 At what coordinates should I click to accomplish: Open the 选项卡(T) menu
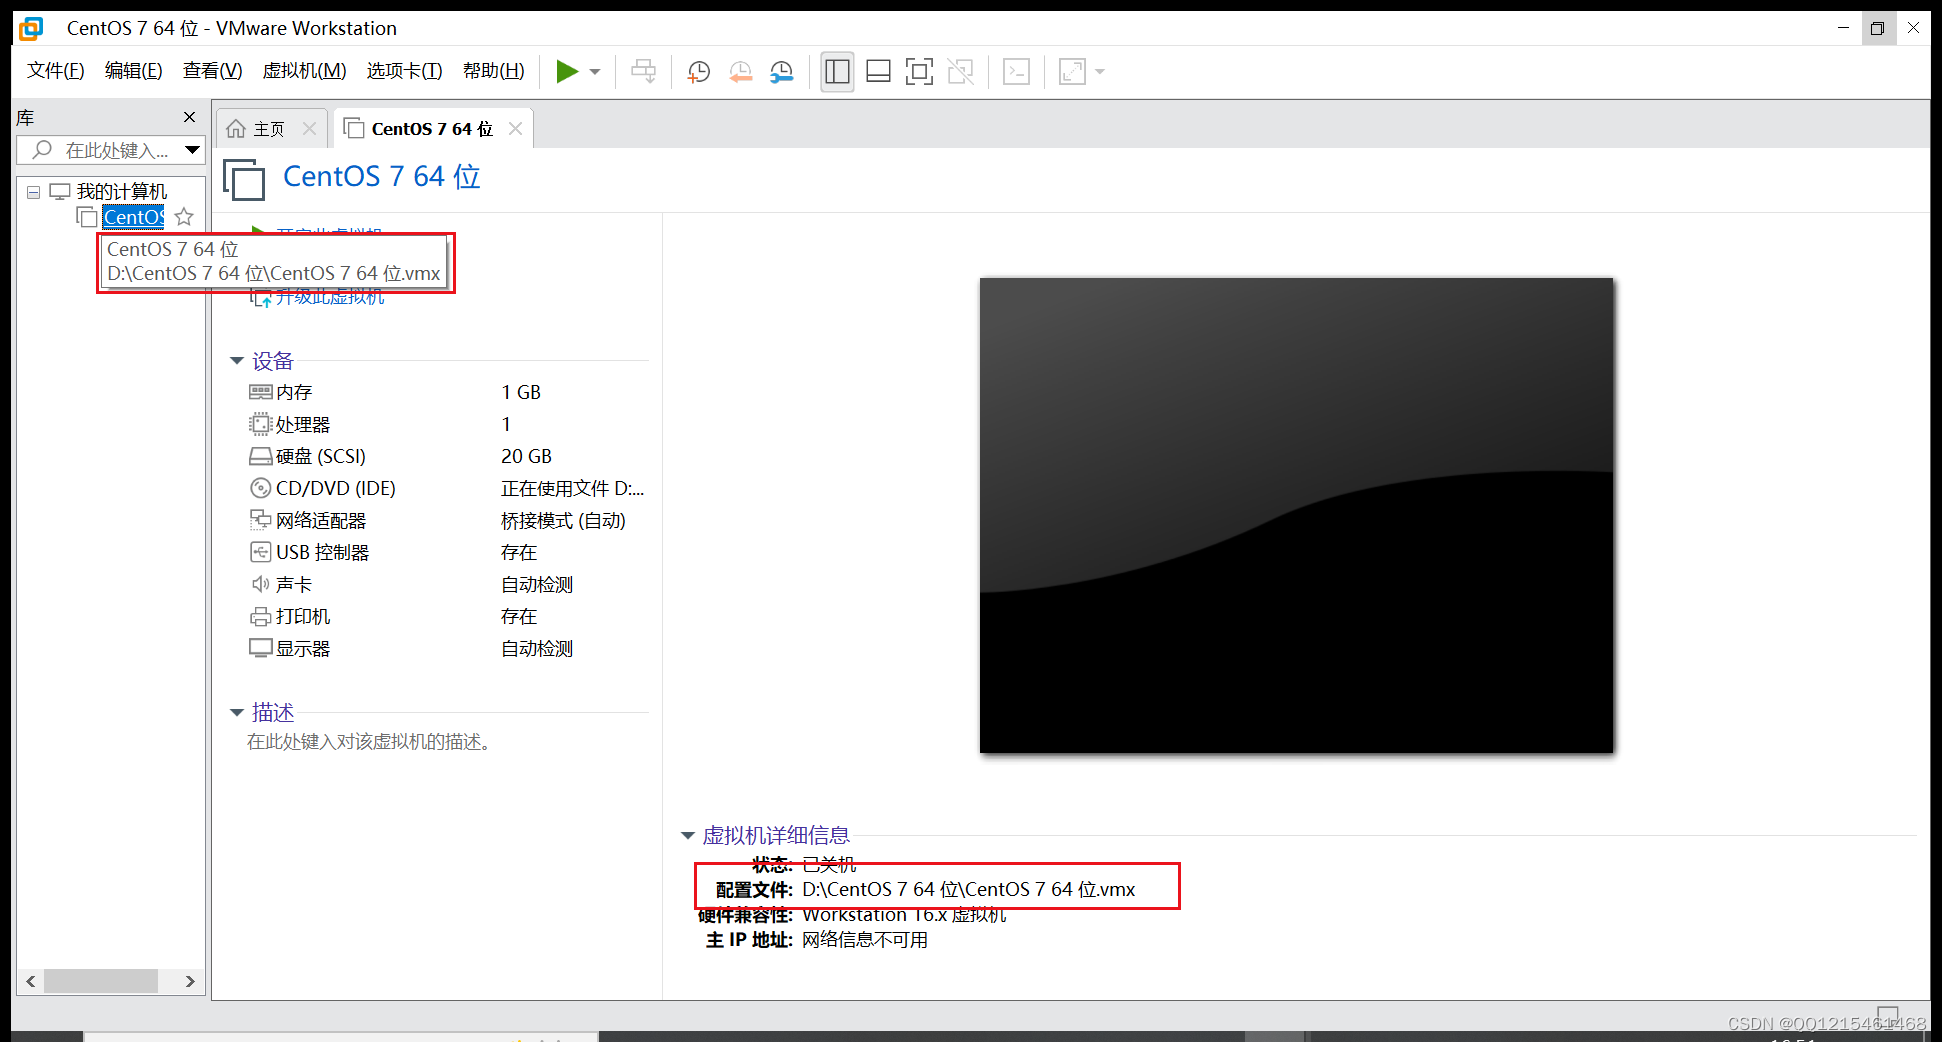point(405,71)
